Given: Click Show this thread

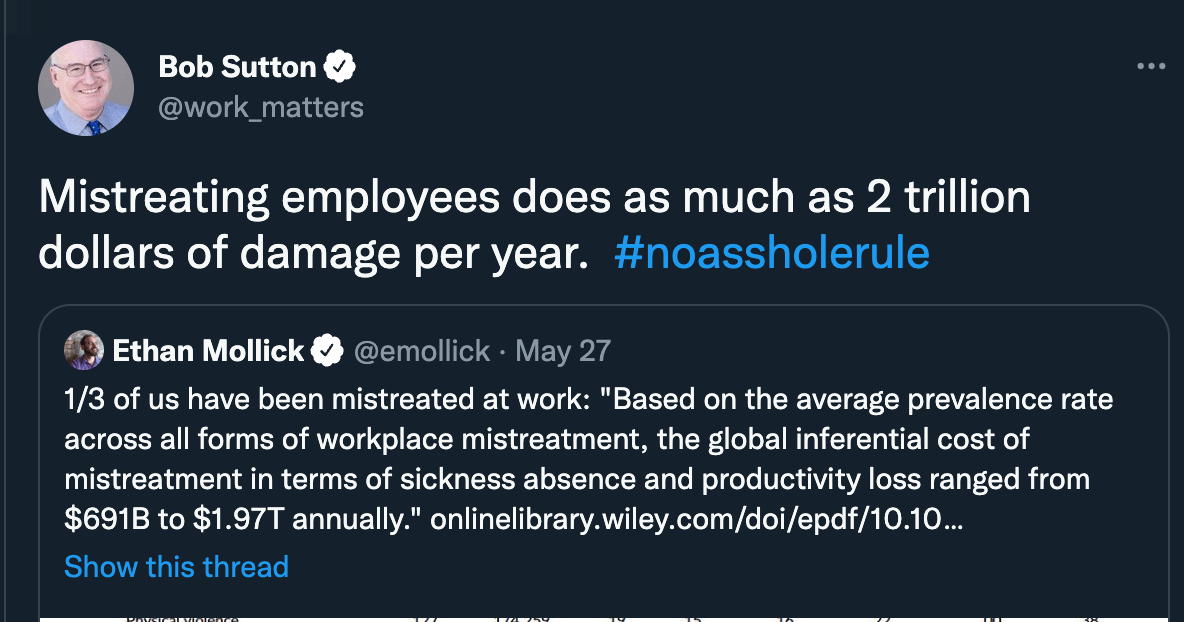Looking at the screenshot, I should pyautogui.click(x=177, y=567).
